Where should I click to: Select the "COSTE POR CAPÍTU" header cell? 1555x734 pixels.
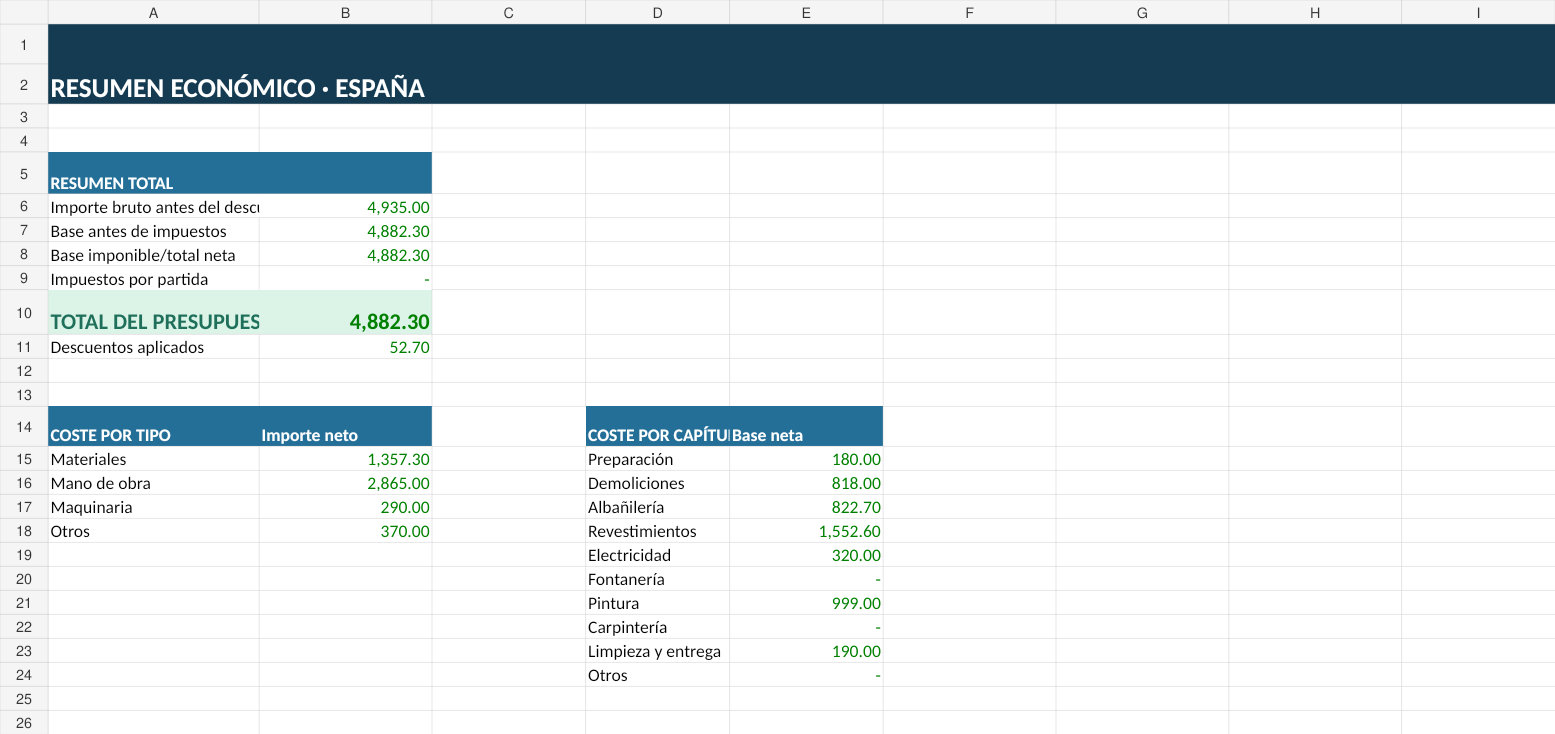pos(658,426)
